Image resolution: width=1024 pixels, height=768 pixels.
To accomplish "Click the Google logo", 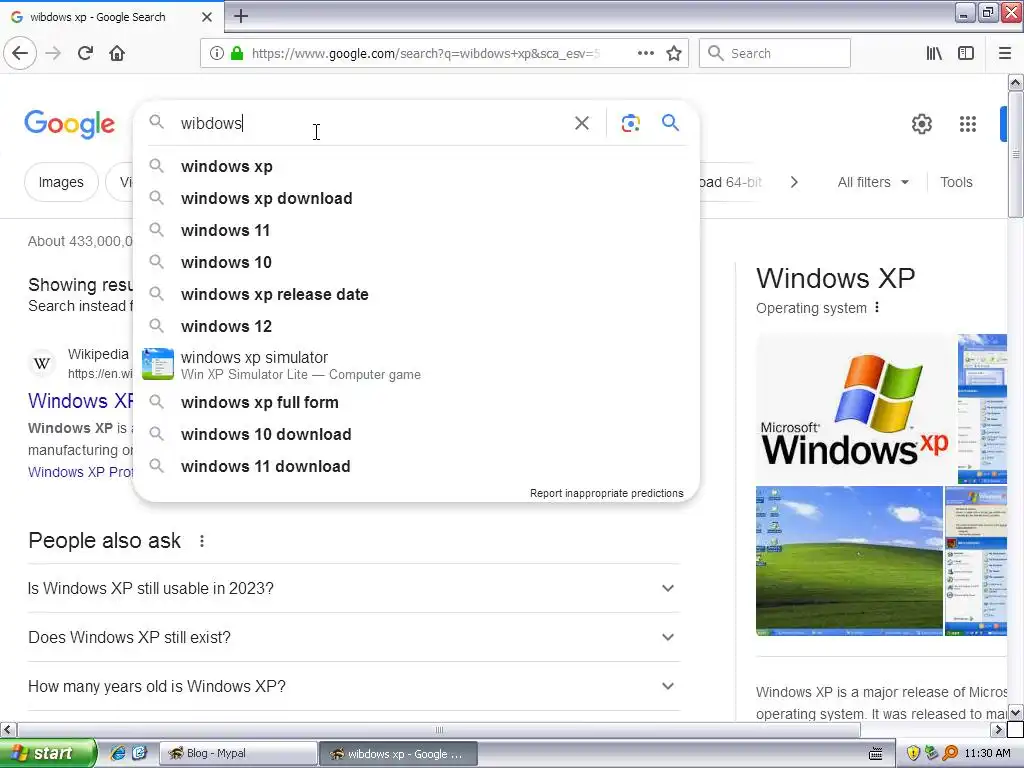I will pyautogui.click(x=69, y=124).
